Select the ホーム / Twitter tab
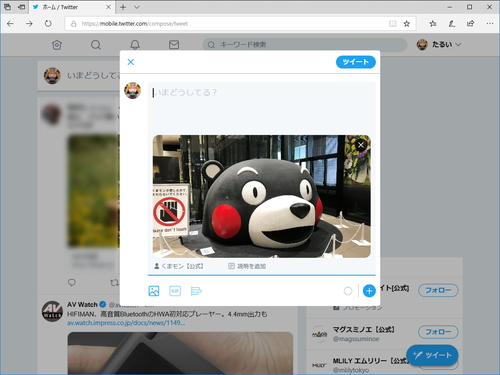 [x=72, y=7]
